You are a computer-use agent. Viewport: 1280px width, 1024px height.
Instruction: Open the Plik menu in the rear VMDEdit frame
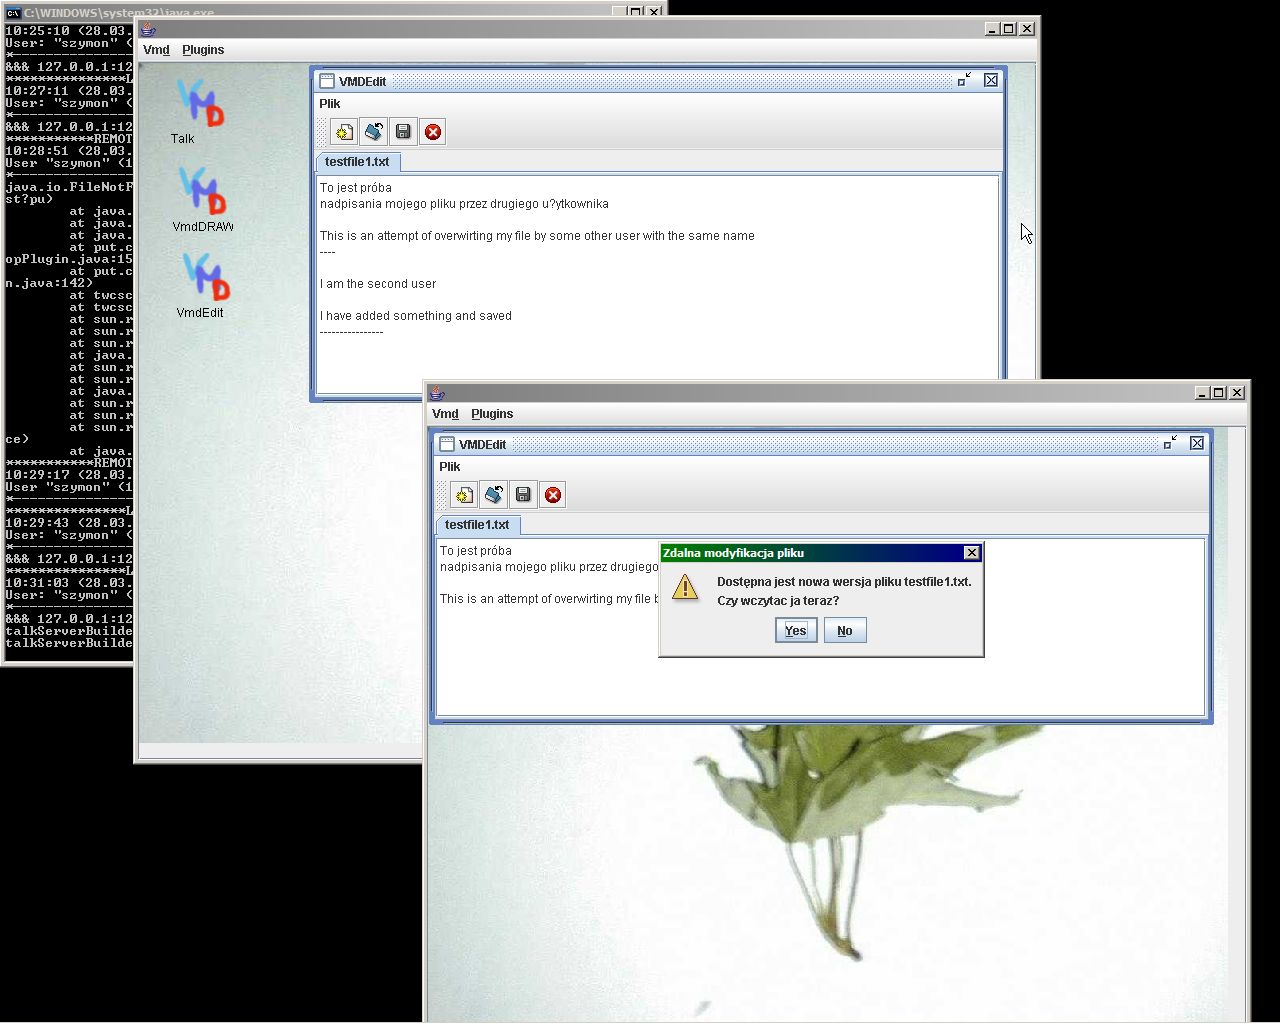[330, 103]
